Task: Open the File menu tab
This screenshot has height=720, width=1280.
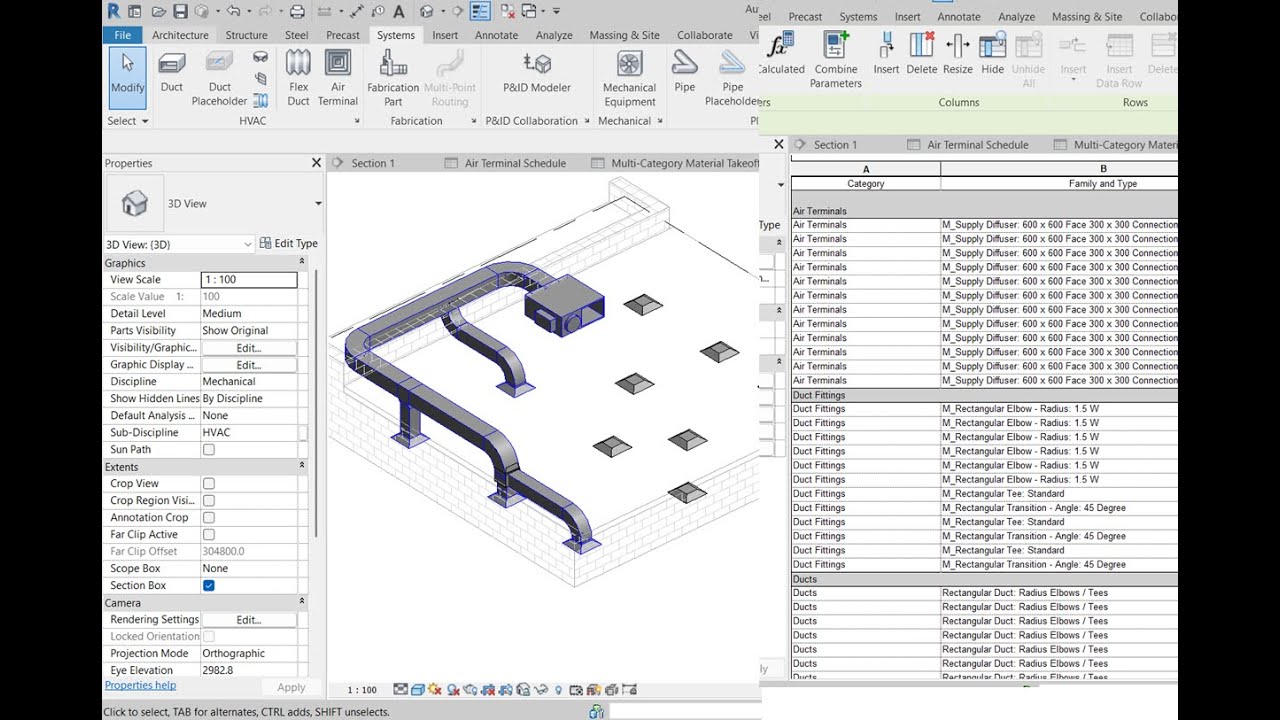Action: [122, 35]
